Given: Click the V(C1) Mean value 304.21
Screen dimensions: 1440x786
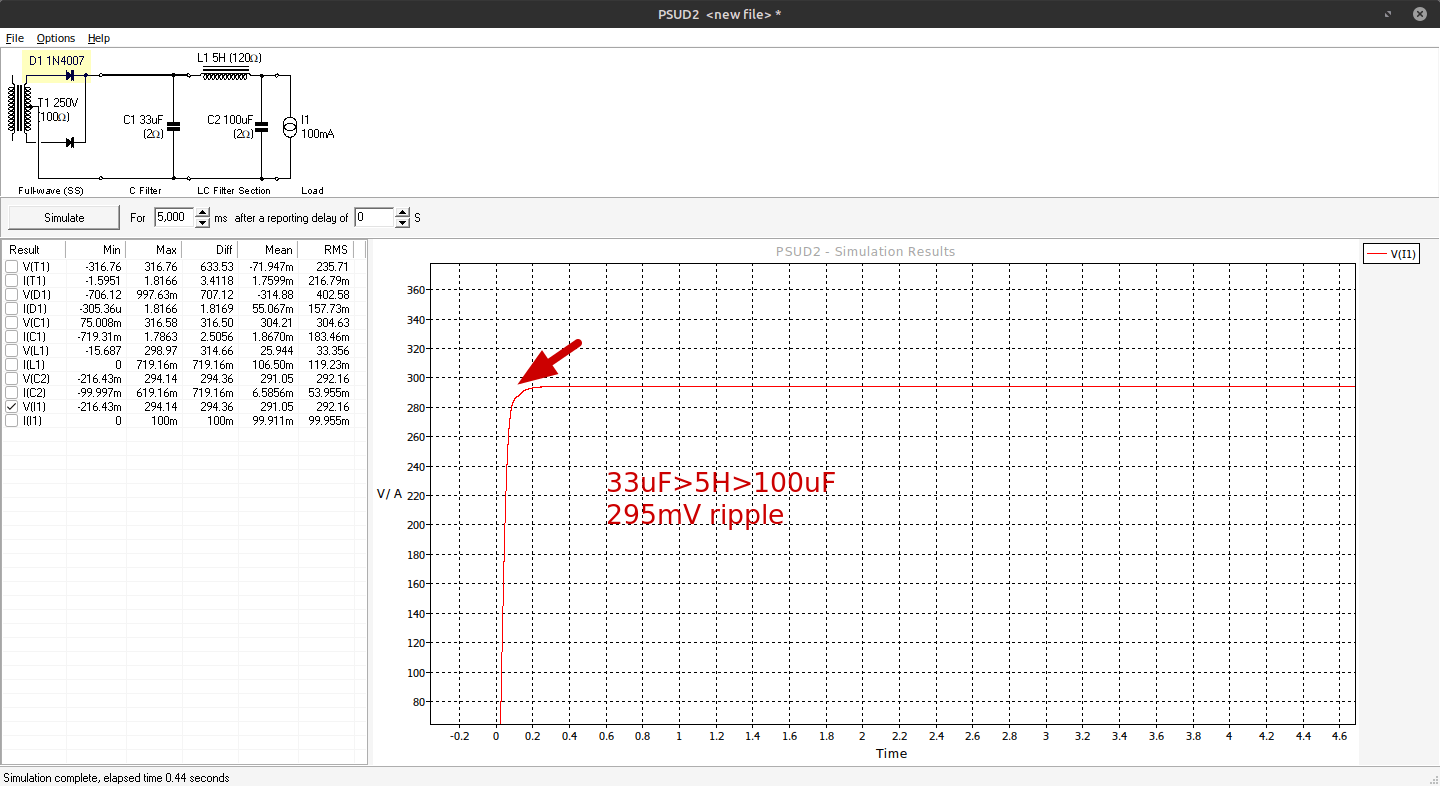Looking at the screenshot, I should [x=277, y=323].
